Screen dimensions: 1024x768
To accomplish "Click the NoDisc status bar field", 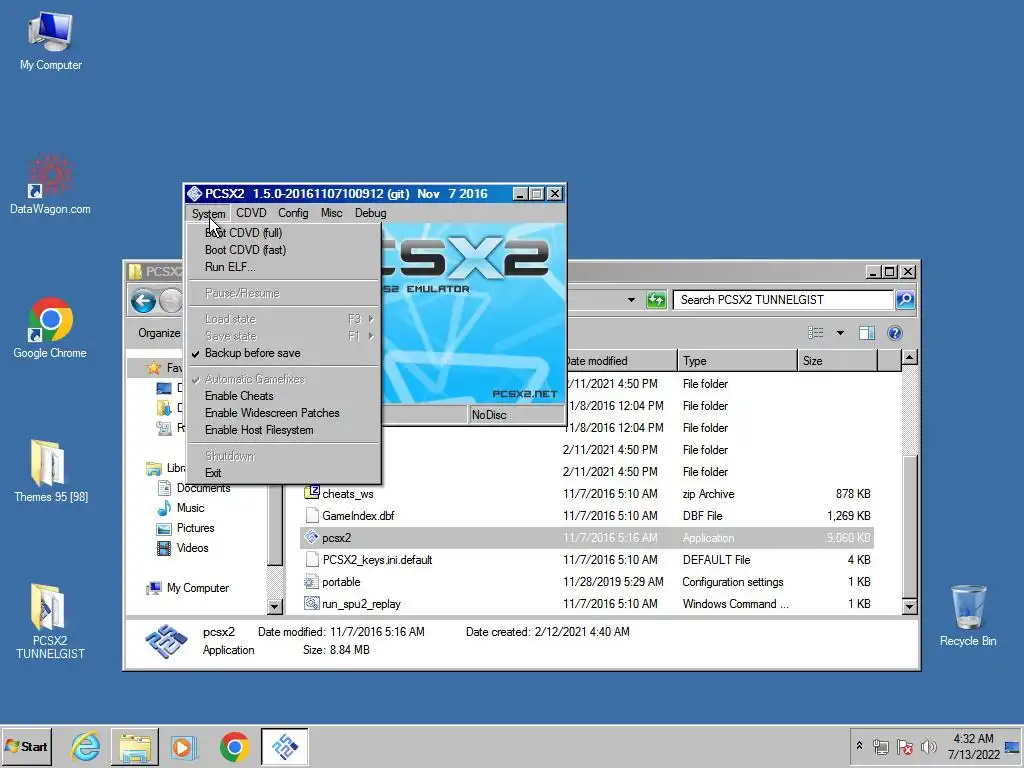I will [x=516, y=415].
